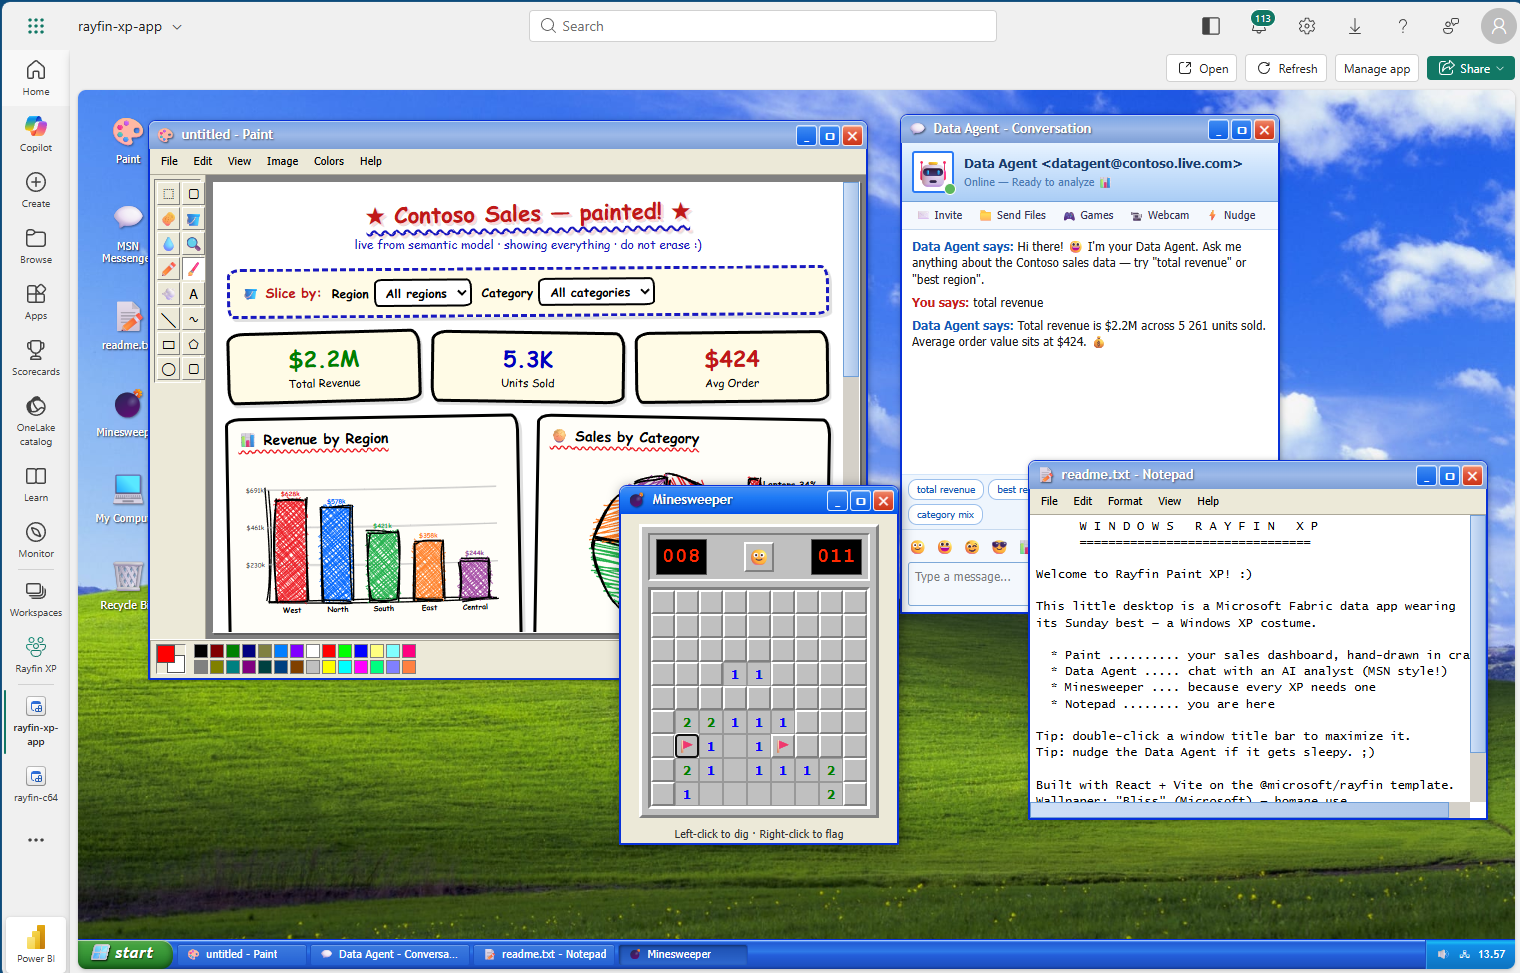Pick the bright green swatch in Paint palette

coord(345,651)
